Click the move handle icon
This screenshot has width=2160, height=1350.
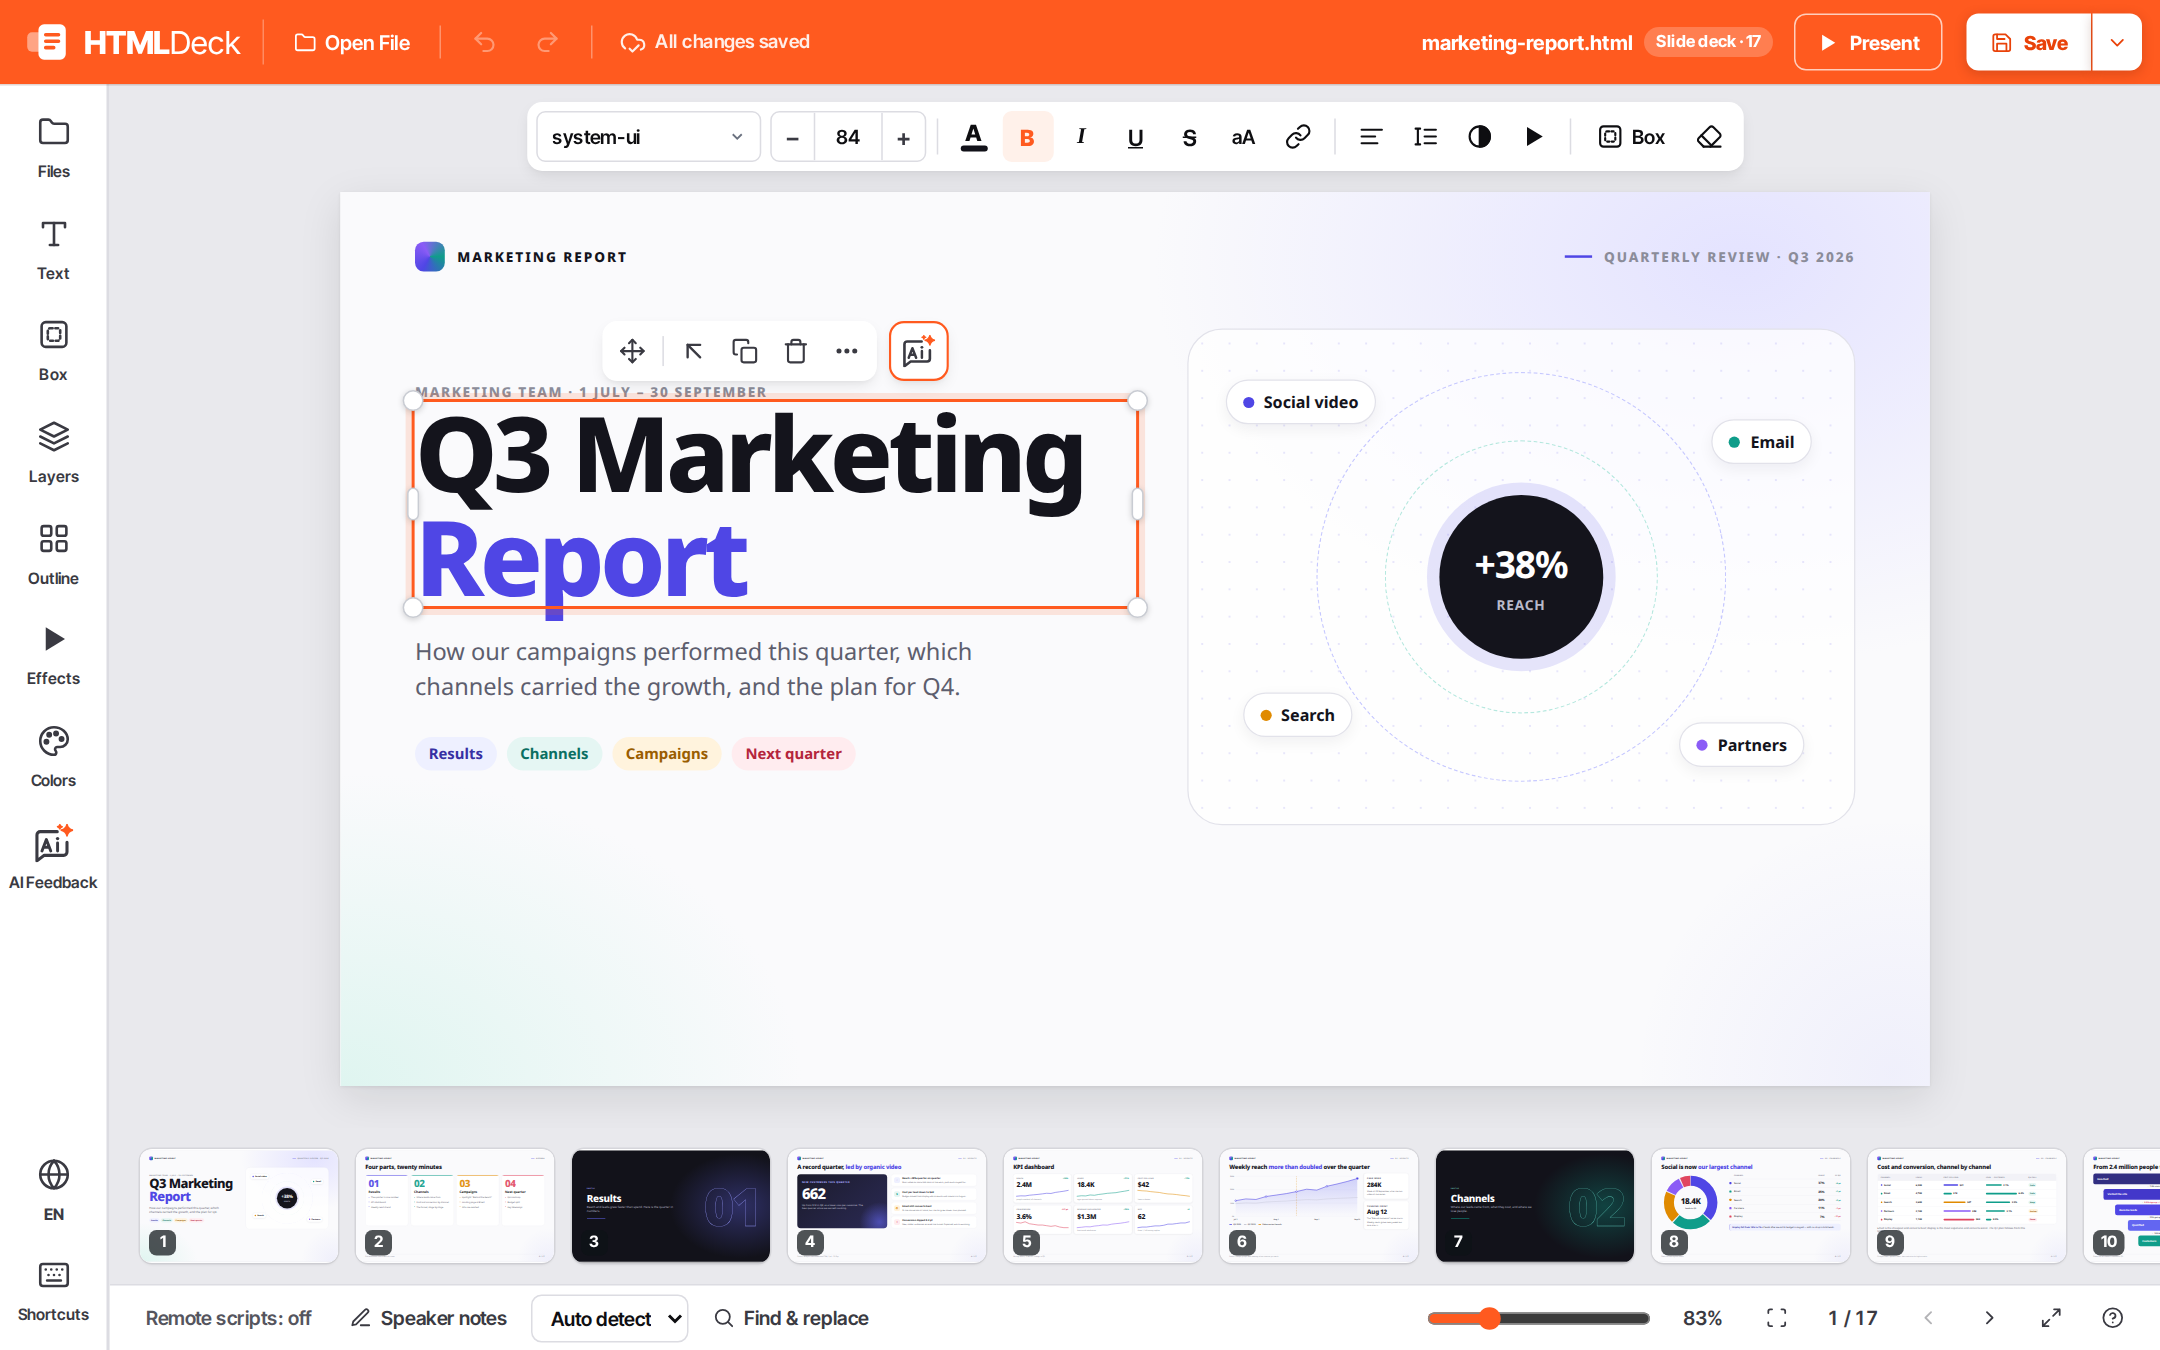click(x=632, y=351)
